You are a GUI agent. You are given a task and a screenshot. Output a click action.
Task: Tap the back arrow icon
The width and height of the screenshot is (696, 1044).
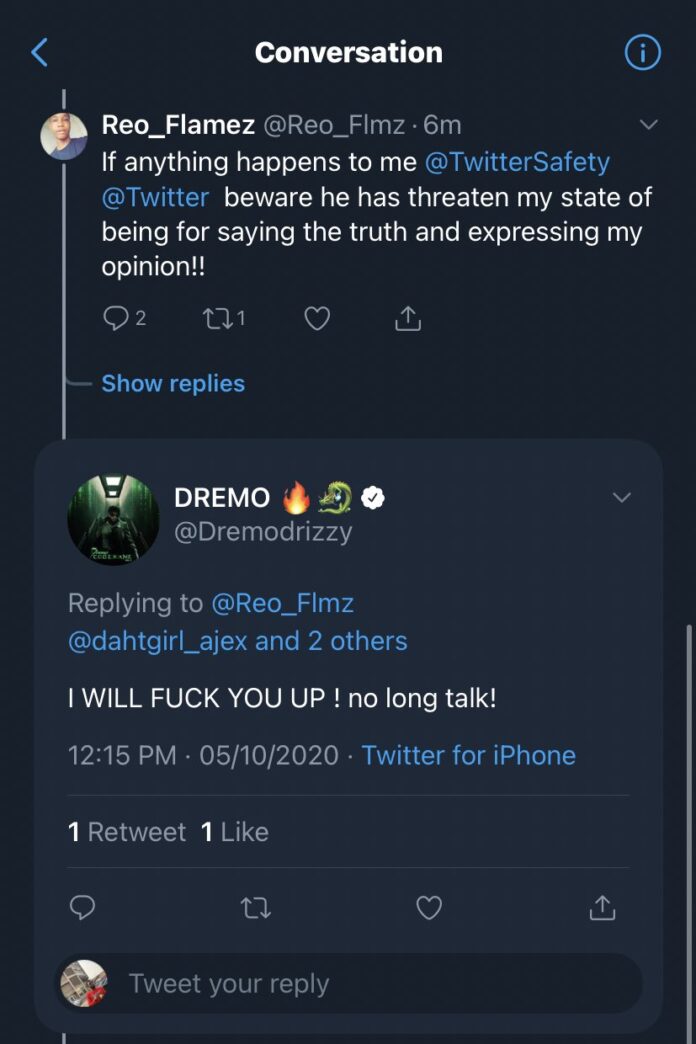(x=40, y=53)
